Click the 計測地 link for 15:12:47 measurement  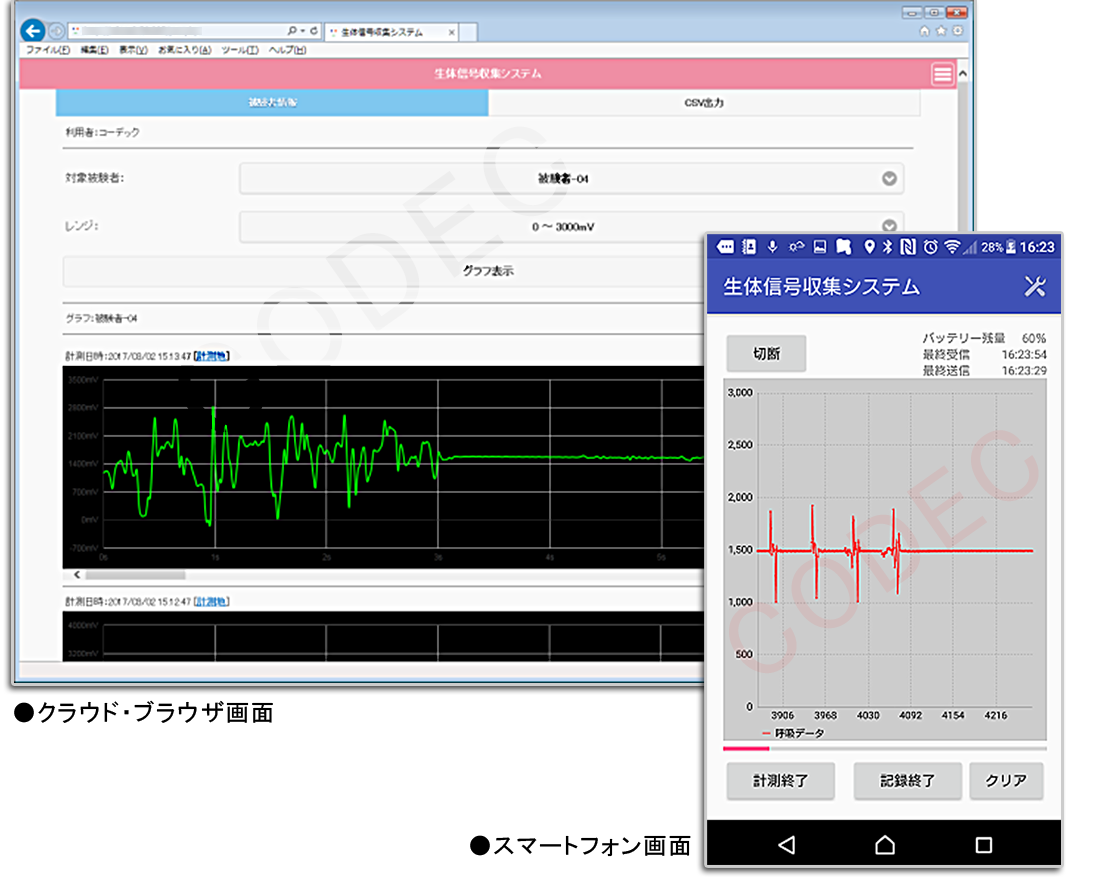[212, 602]
